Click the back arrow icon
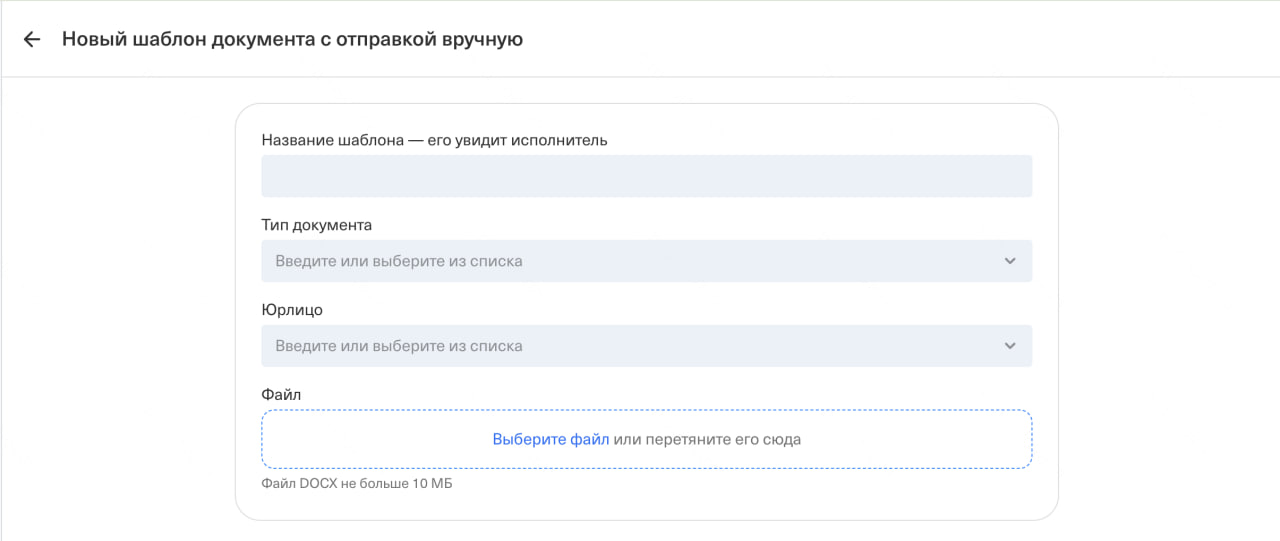Viewport: 1280px width, 541px height. (x=32, y=40)
